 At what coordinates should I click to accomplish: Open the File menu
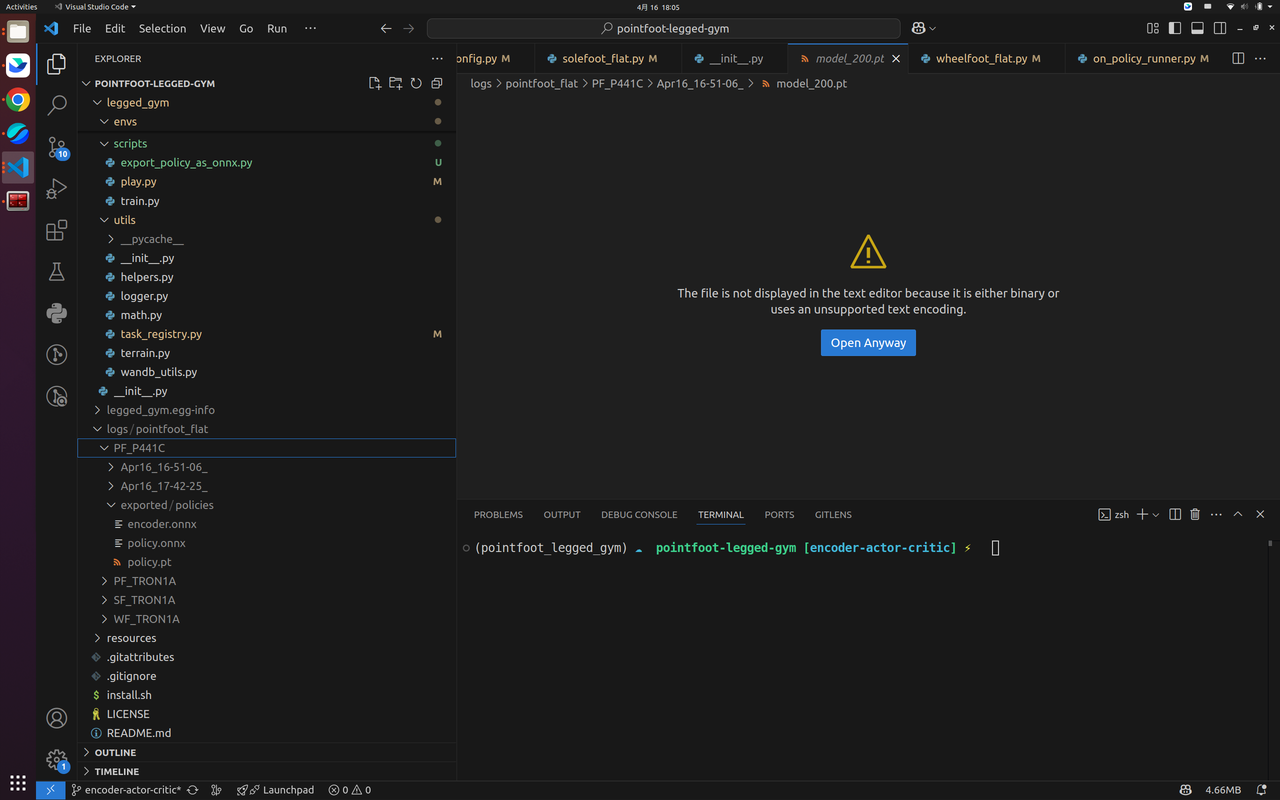coord(82,29)
